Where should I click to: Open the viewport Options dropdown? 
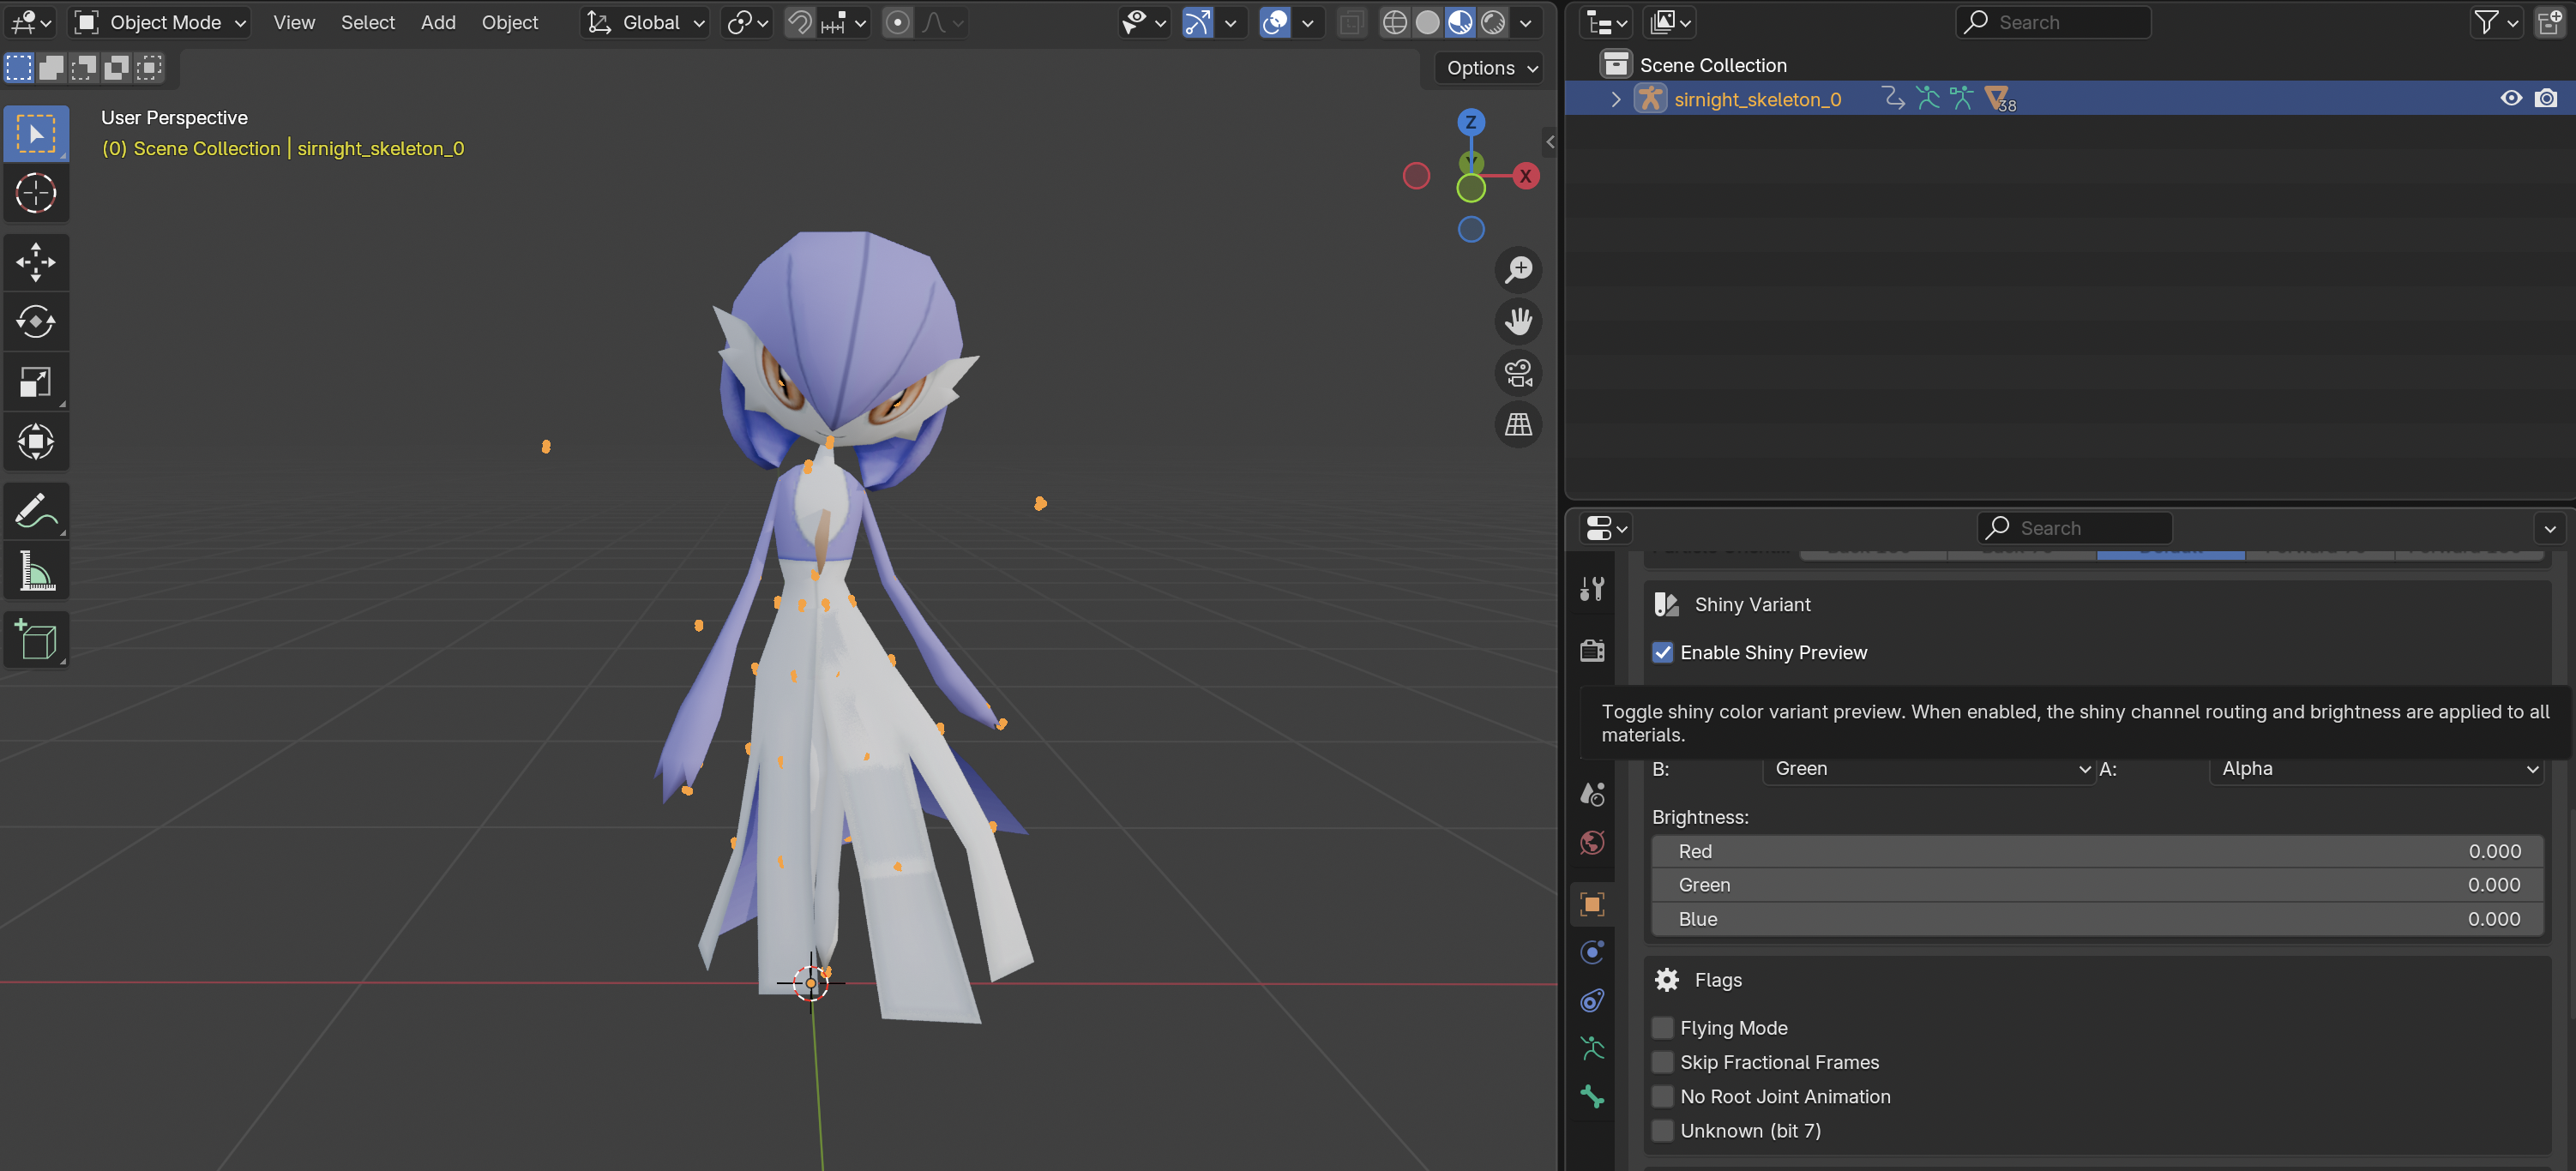pos(1492,67)
